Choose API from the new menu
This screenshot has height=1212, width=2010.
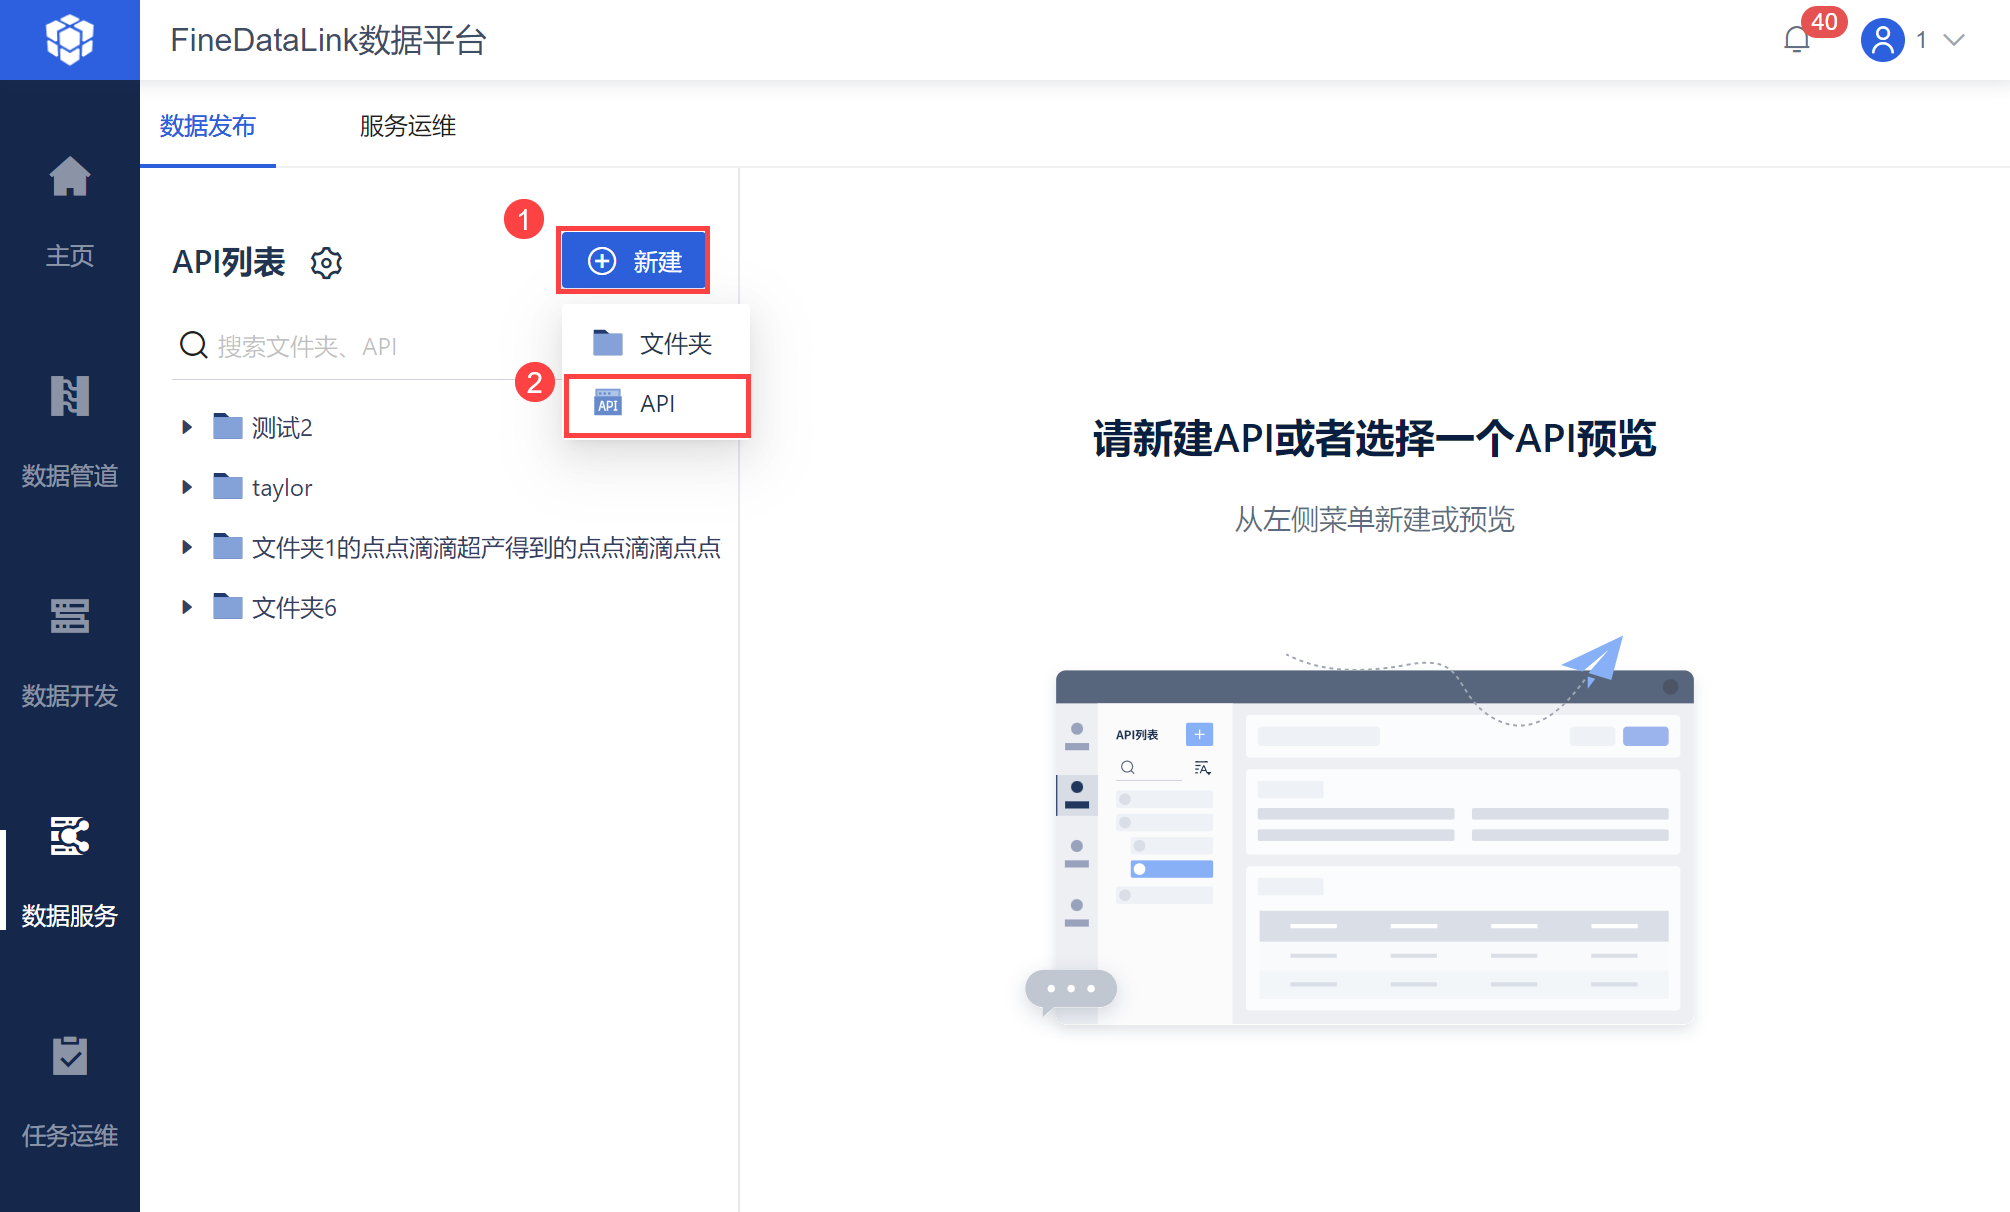(x=655, y=404)
